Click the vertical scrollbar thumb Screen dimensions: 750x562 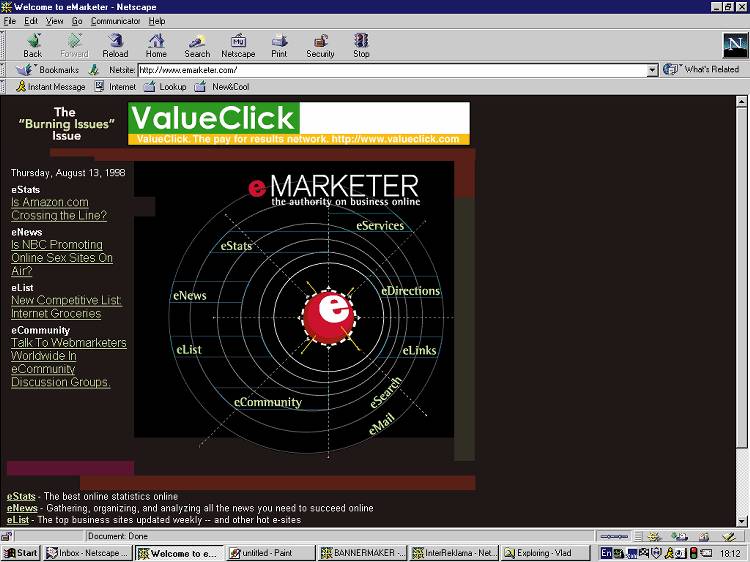(x=741, y=277)
